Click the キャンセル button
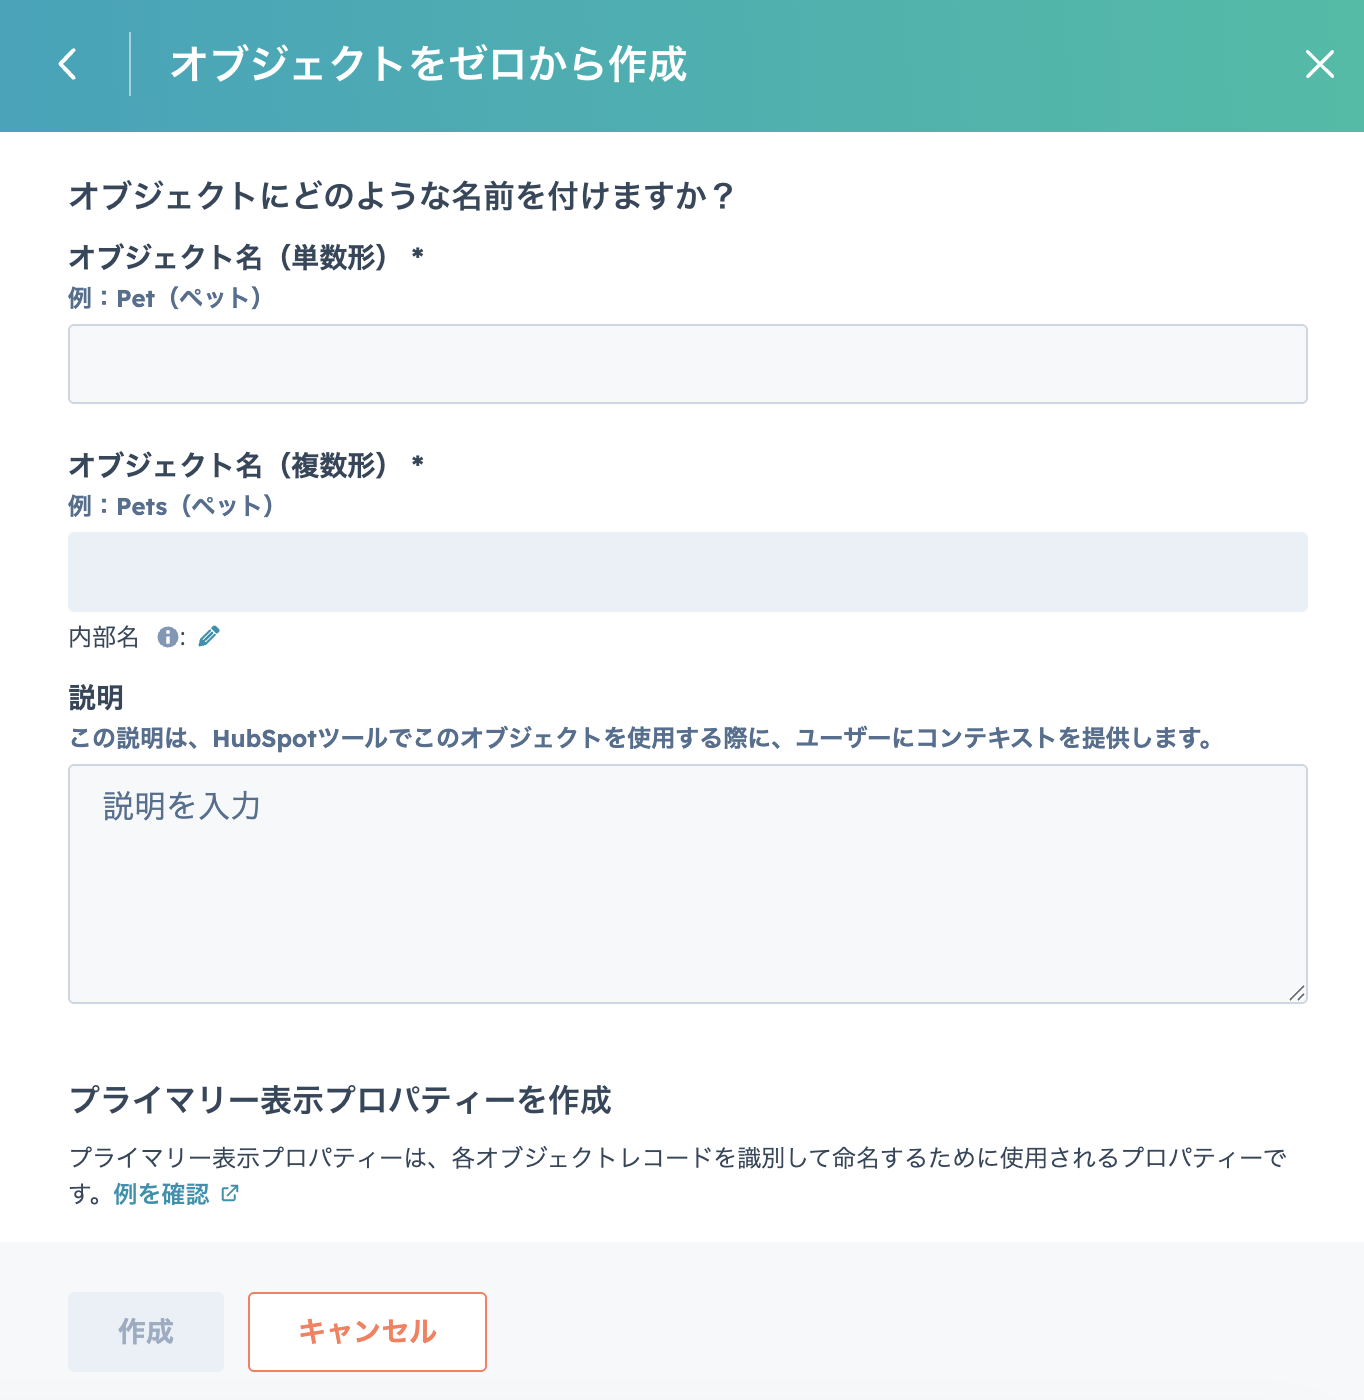The height and width of the screenshot is (1400, 1364). tap(367, 1332)
